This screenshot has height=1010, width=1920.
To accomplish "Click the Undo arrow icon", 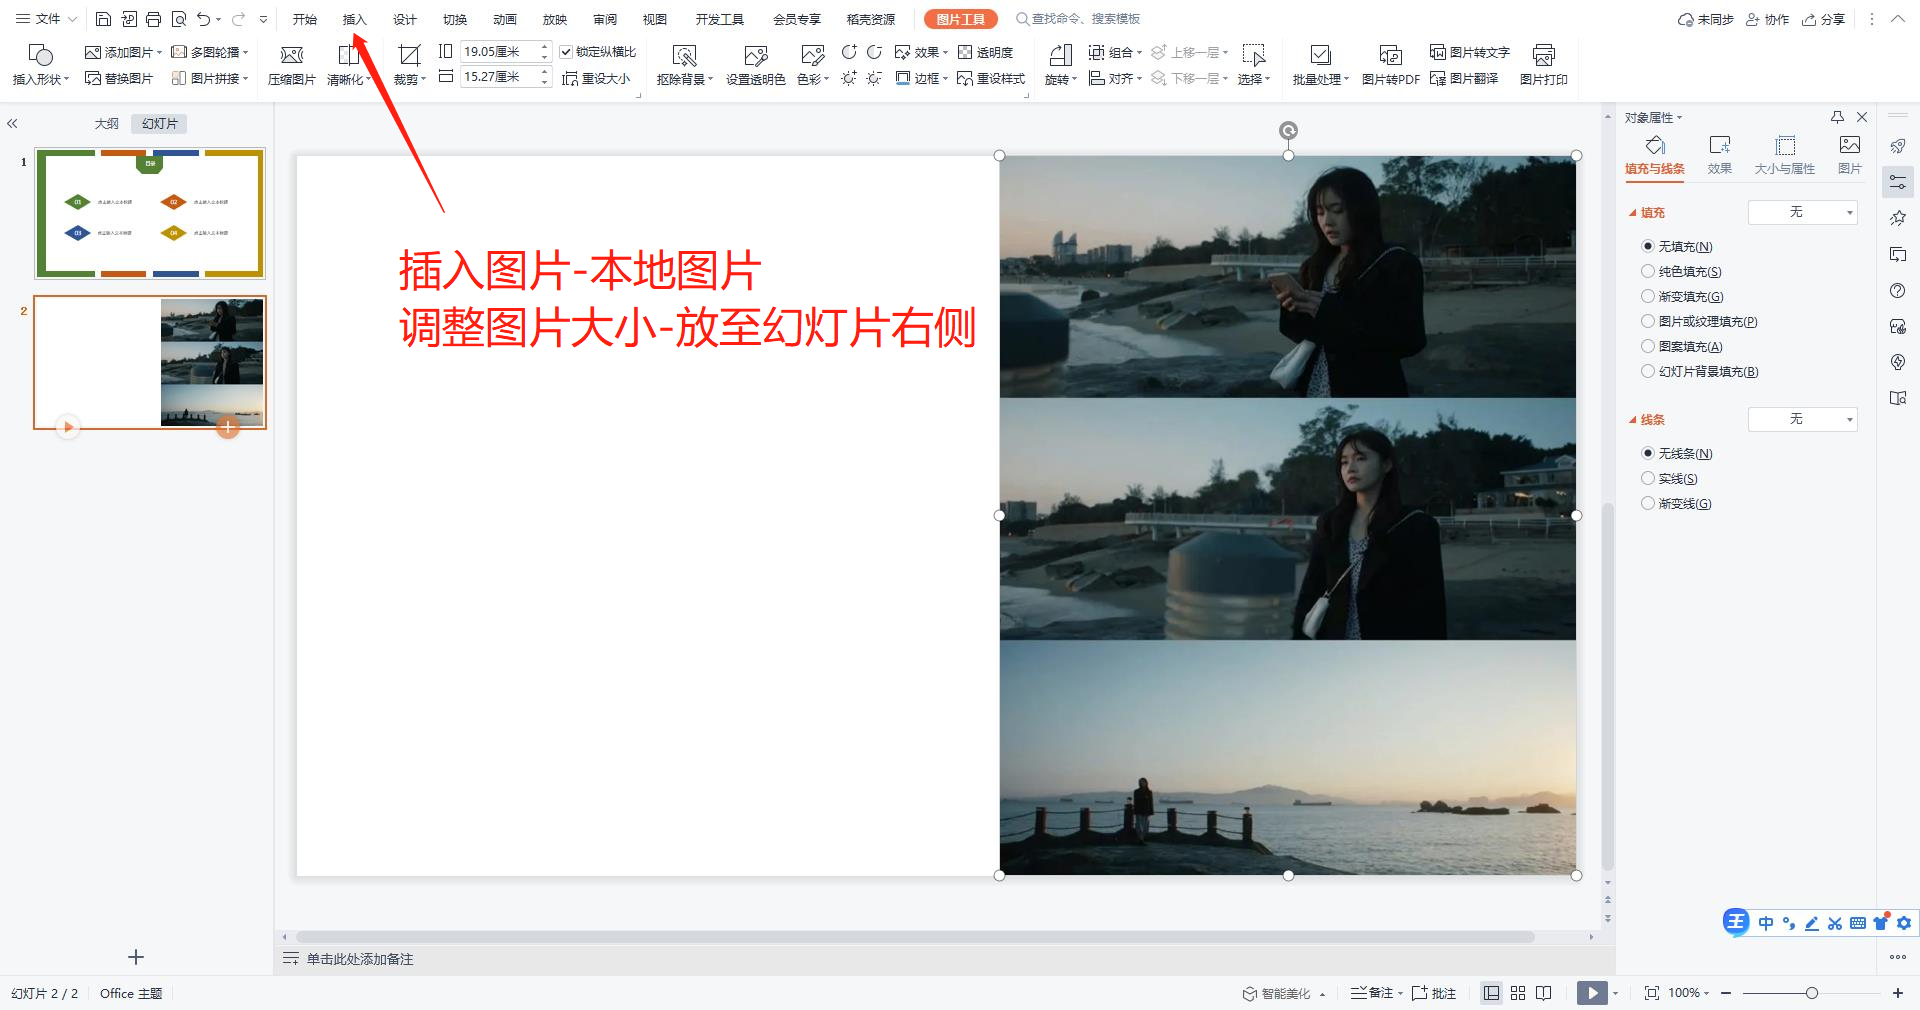I will [203, 19].
